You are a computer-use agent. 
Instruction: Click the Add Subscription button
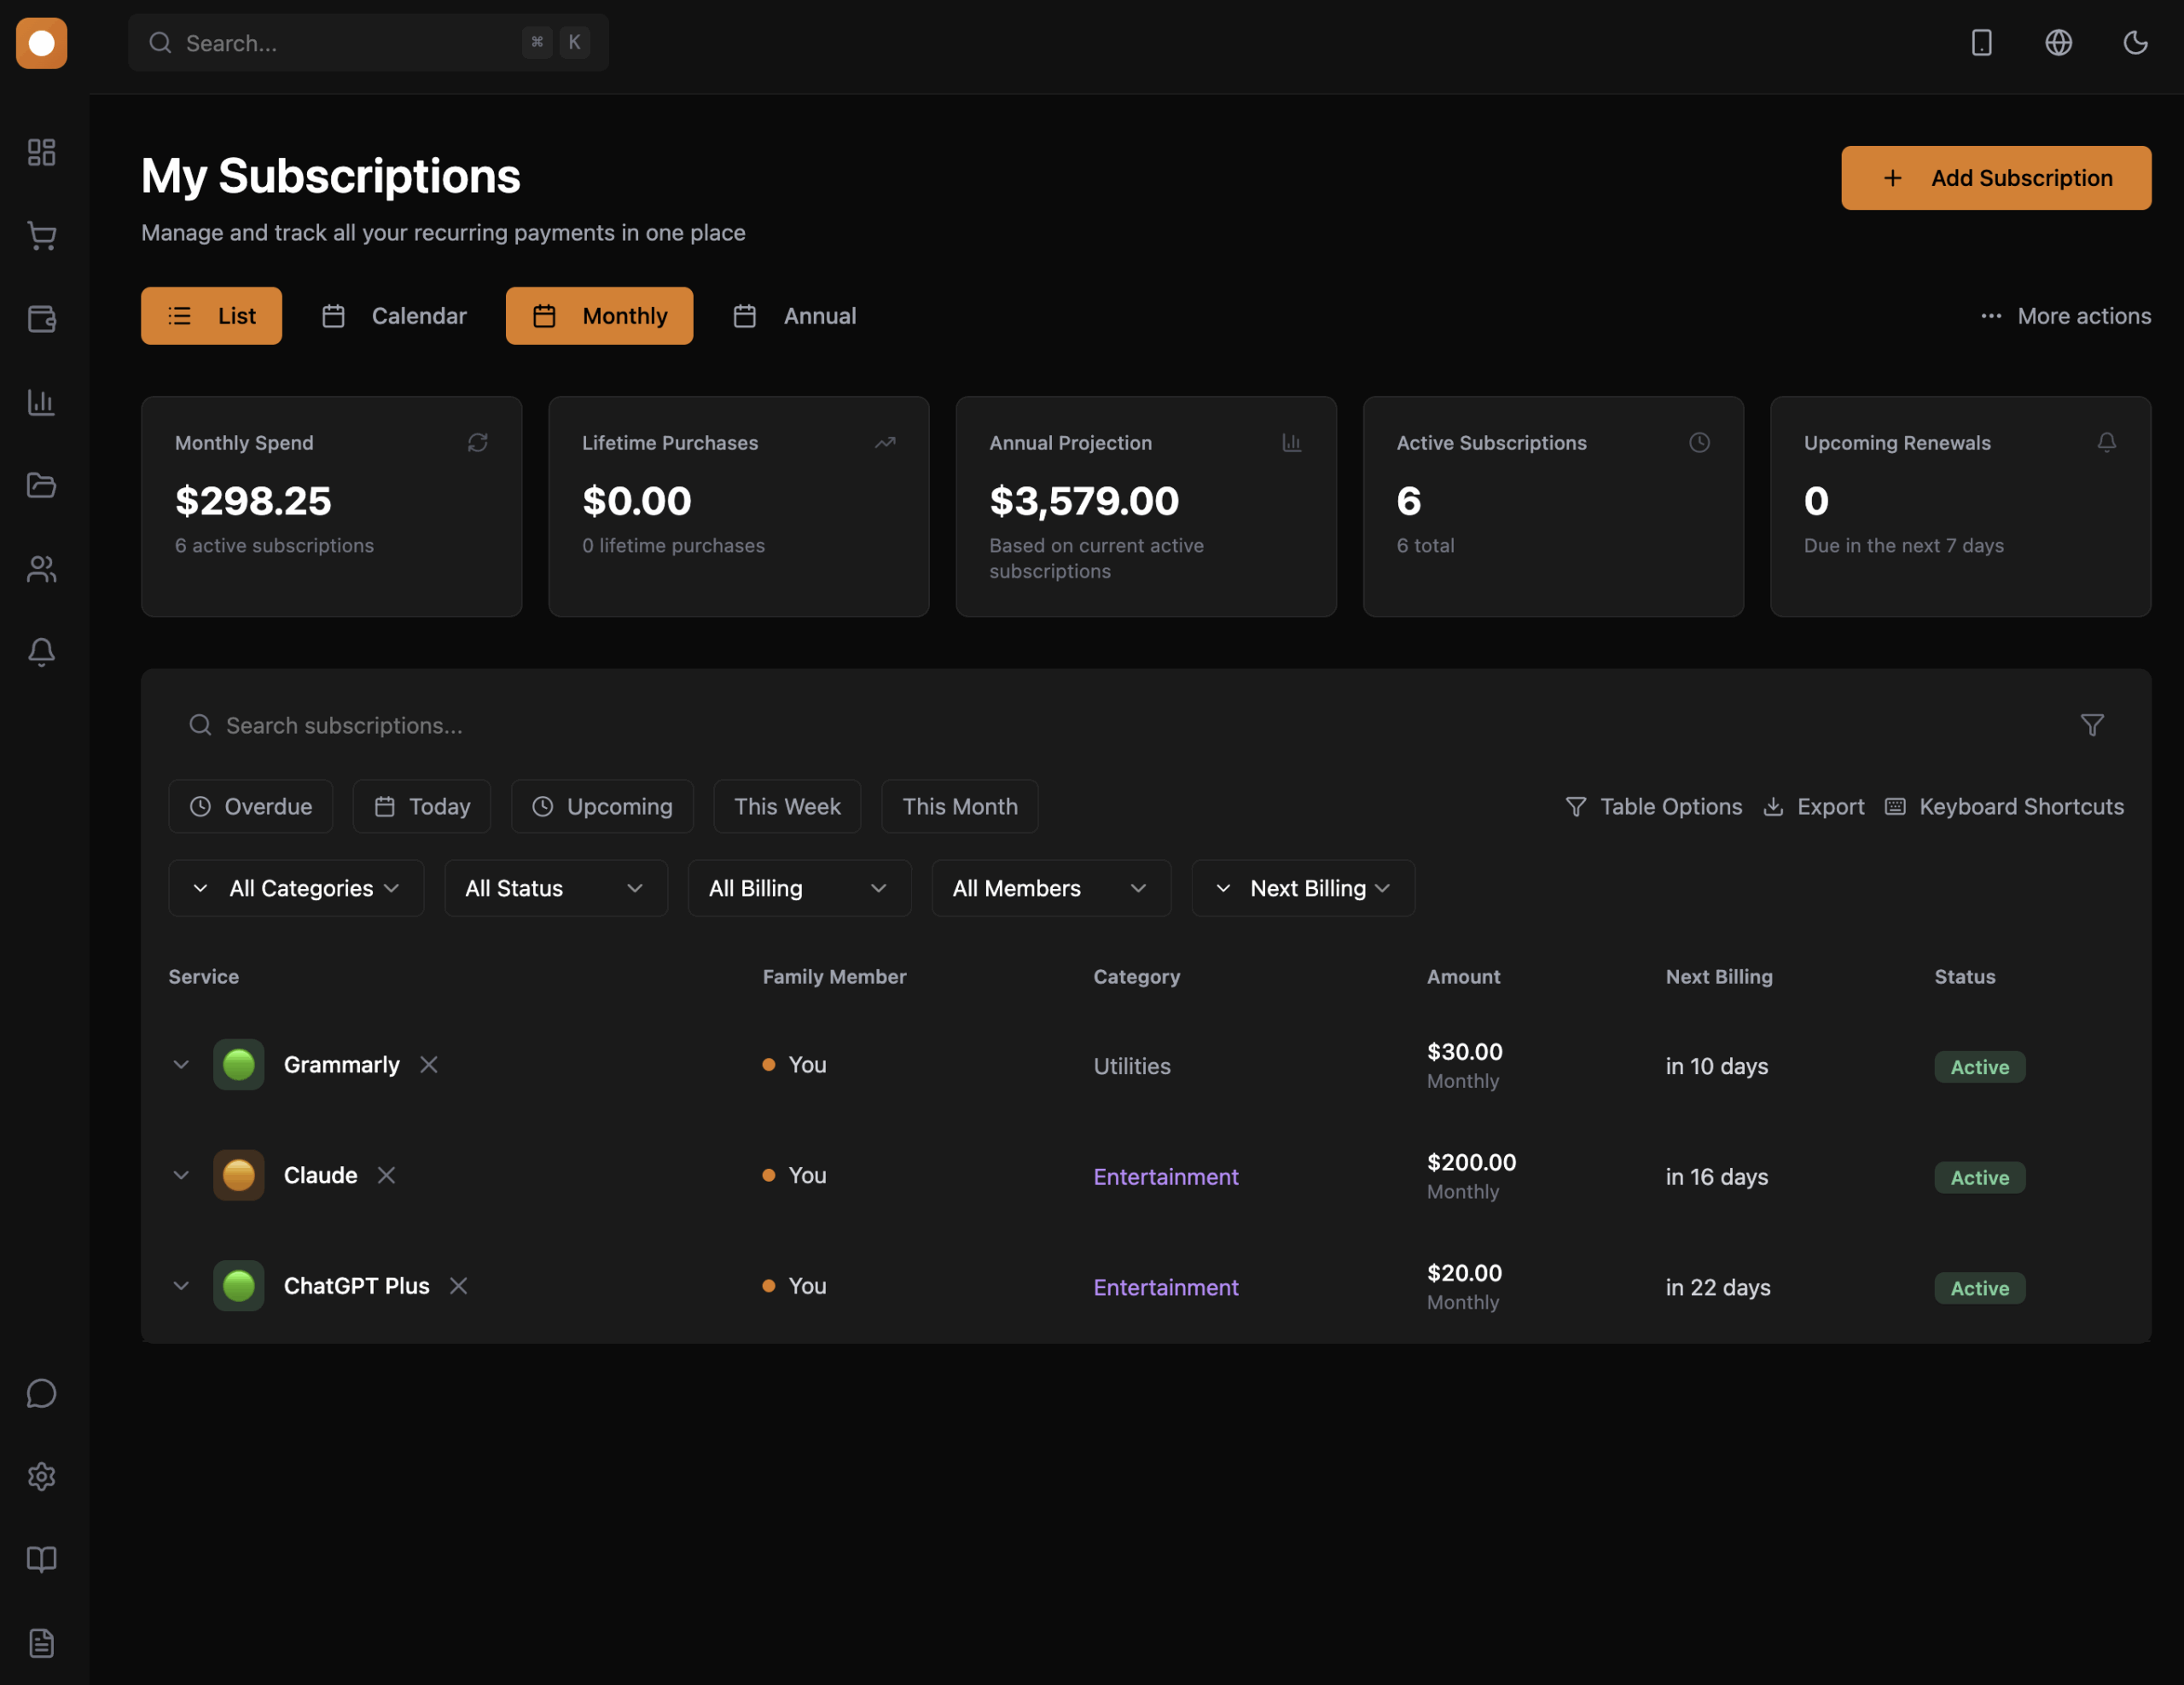pos(1995,178)
